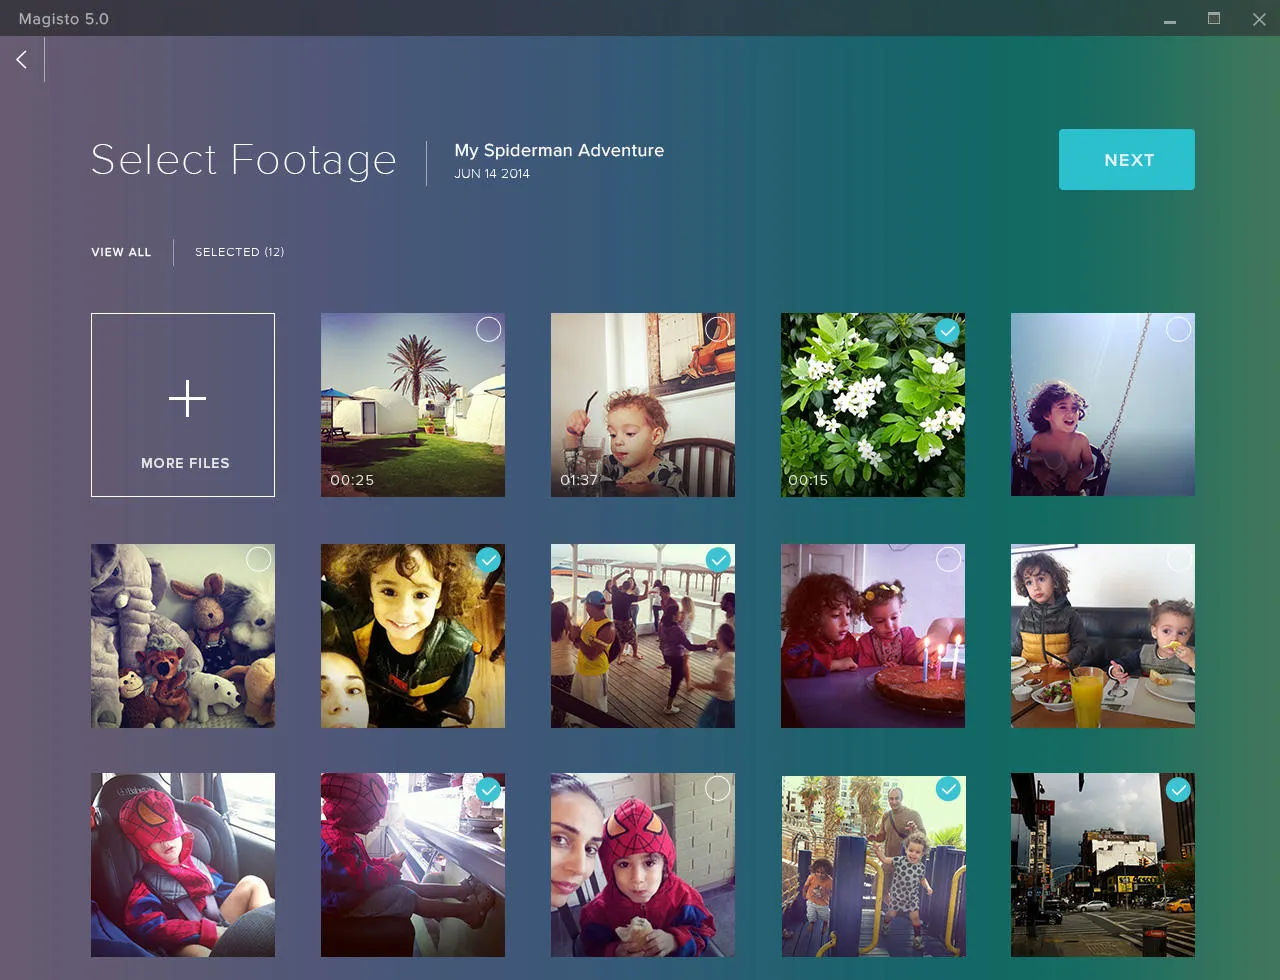Deselect the playground slide photo checkmark
The image size is (1280, 980).
click(x=947, y=790)
